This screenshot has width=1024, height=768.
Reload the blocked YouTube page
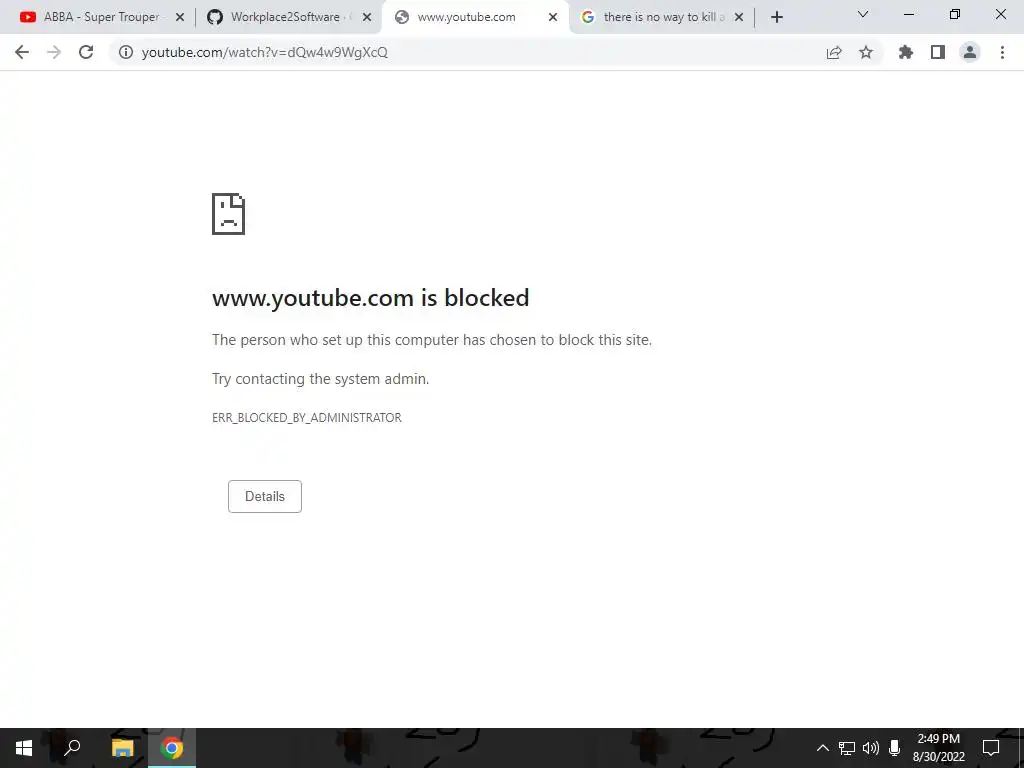[x=86, y=52]
